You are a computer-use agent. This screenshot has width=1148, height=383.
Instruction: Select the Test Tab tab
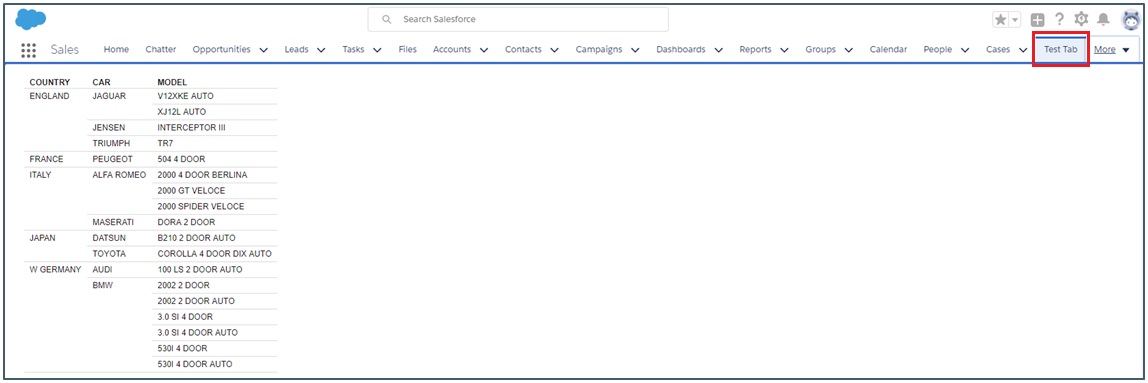pyautogui.click(x=1061, y=49)
